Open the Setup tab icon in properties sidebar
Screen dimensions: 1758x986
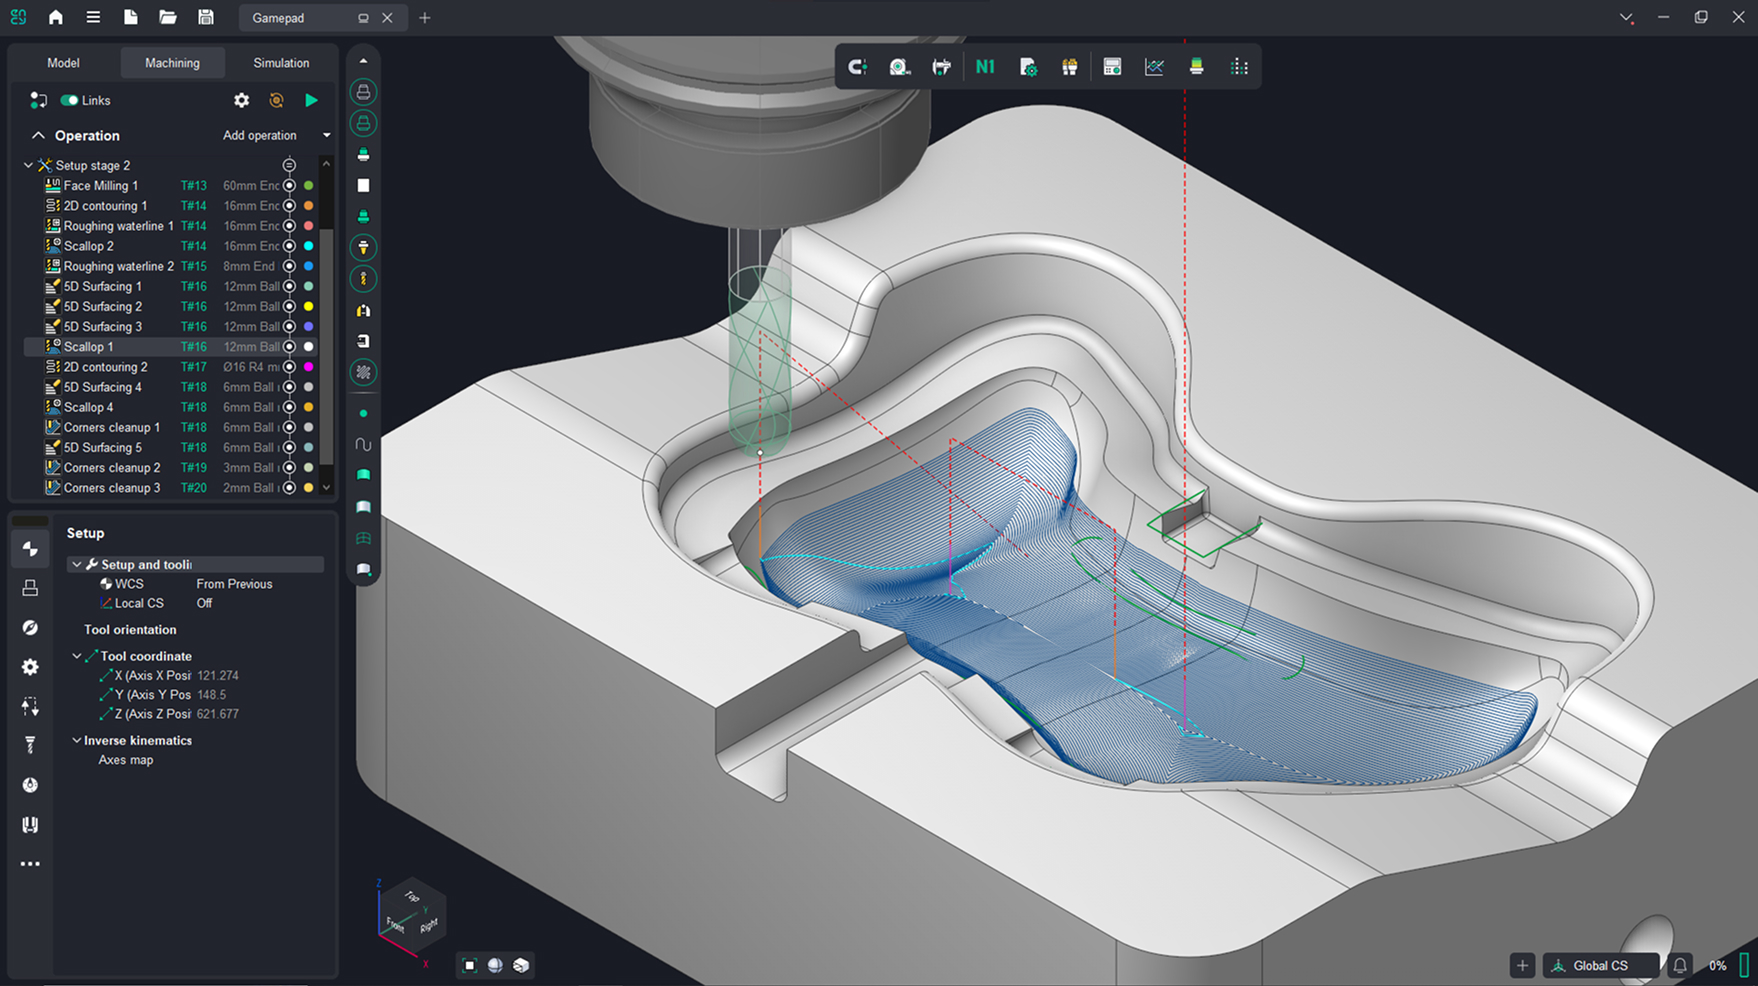point(30,549)
